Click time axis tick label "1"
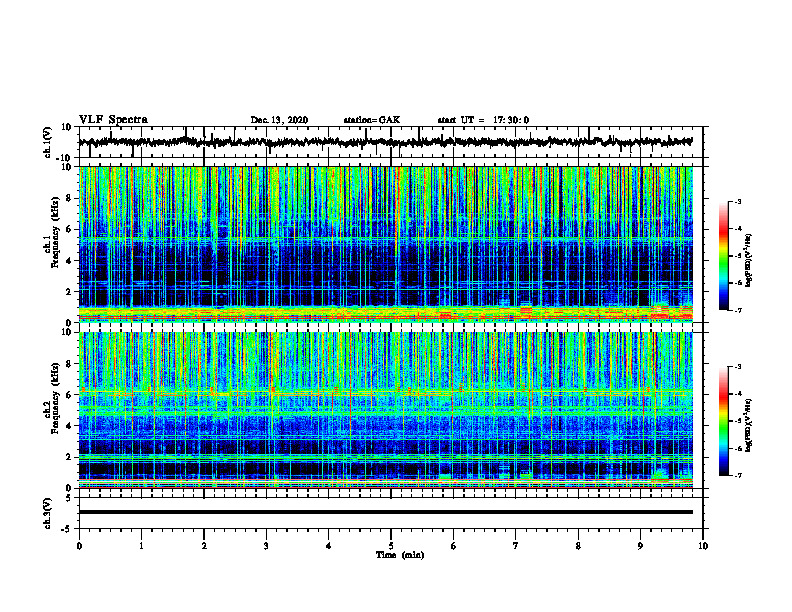Viewport: 792px width, 612px height. (141, 546)
